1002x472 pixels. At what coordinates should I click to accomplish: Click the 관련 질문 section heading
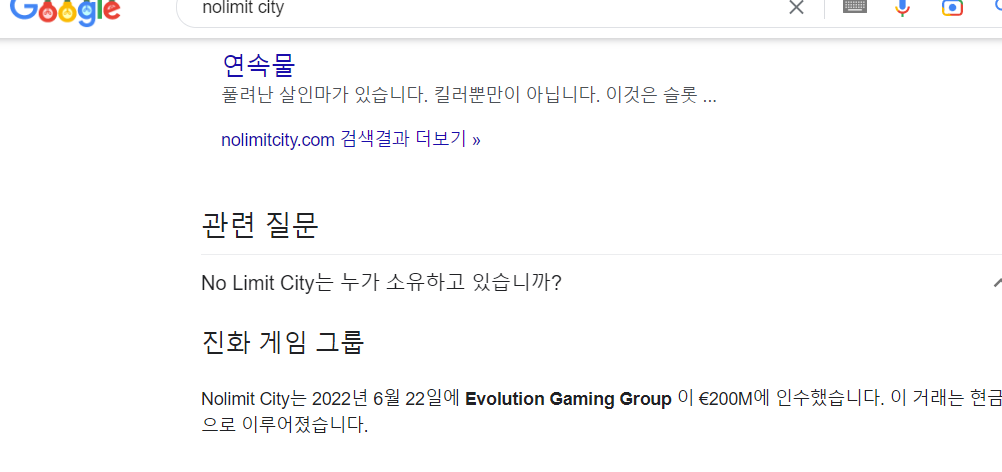point(259,224)
